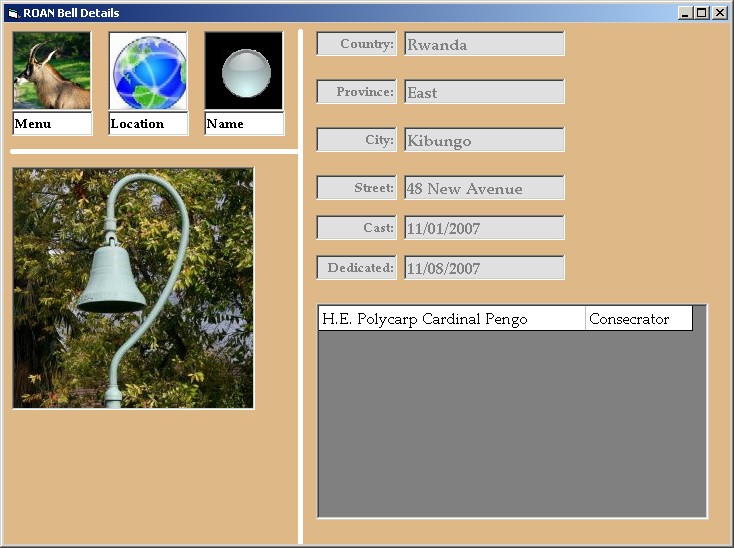Click the Consecrator cell in the grid
The width and height of the screenshot is (734, 548).
[638, 319]
